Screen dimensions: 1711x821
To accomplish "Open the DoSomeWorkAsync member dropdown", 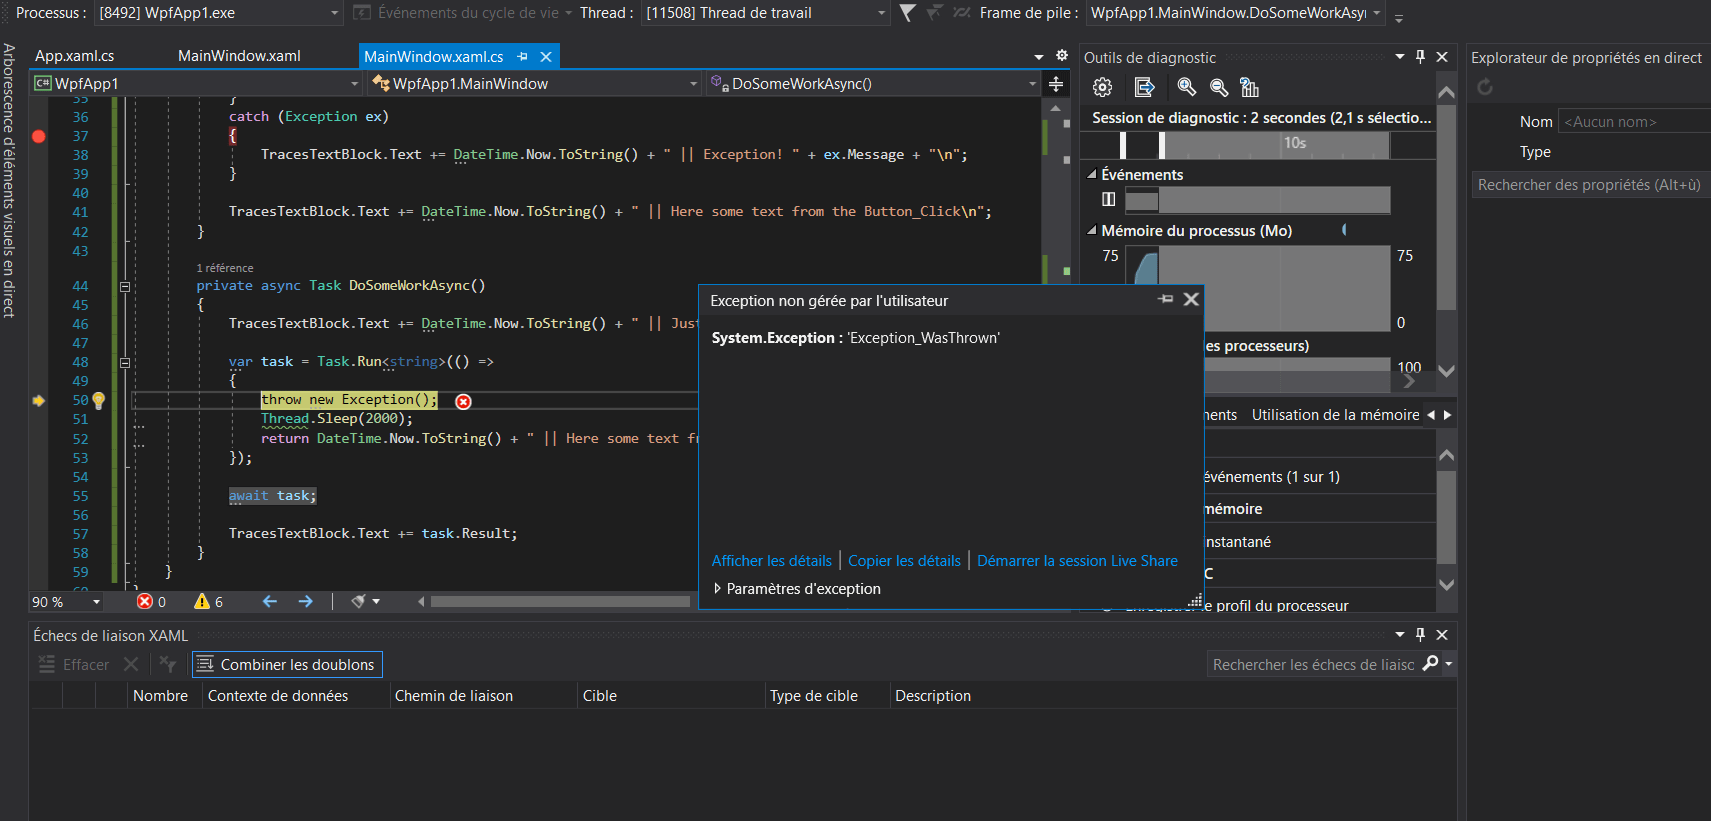I will 1032,84.
